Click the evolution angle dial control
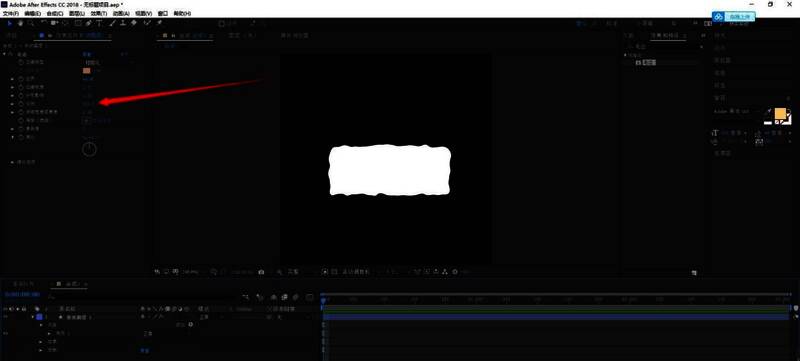 [x=89, y=149]
